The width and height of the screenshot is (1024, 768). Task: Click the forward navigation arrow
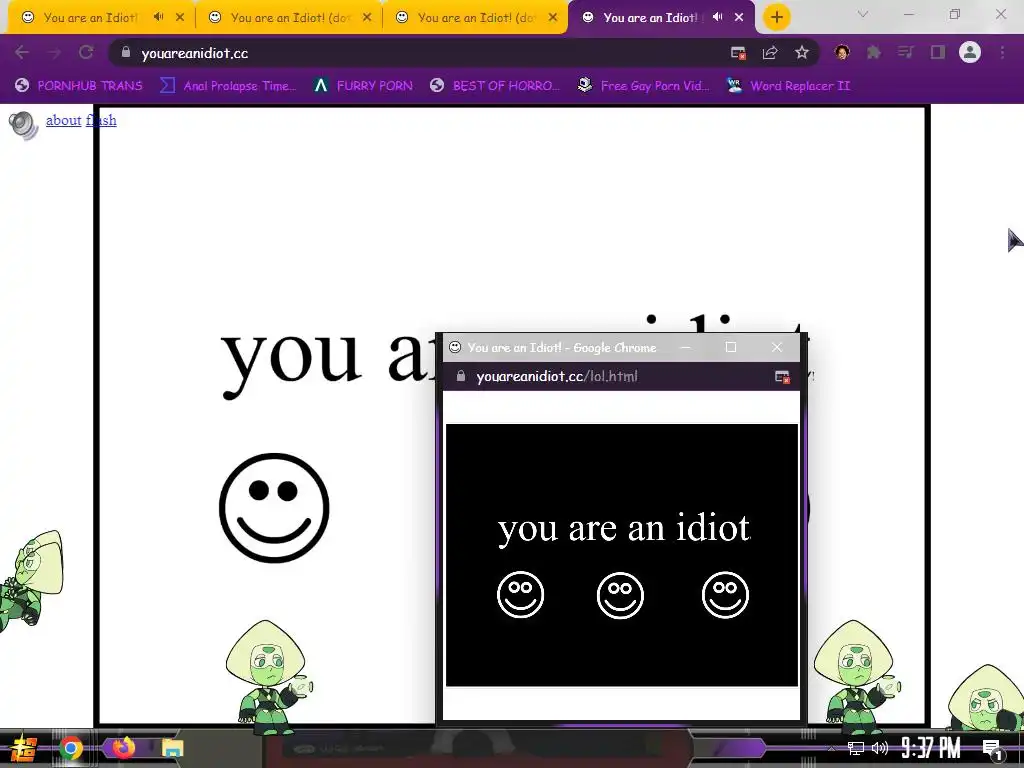pos(54,53)
